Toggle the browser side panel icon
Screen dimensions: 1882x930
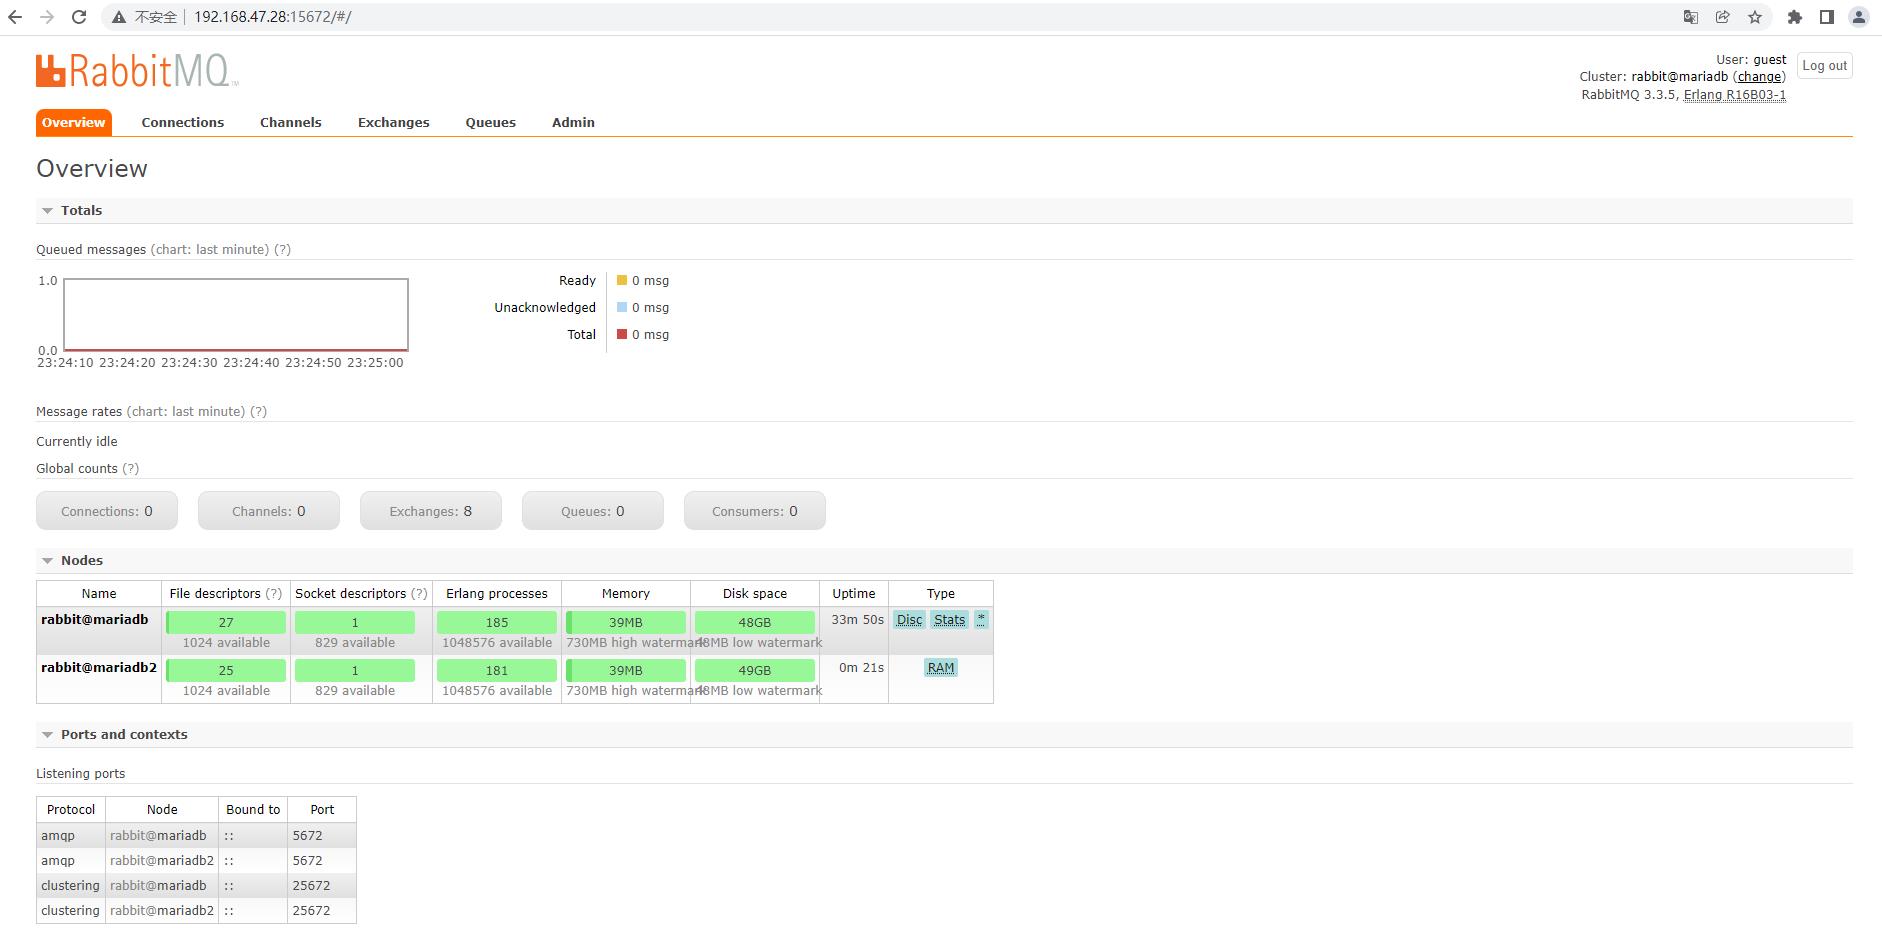1827,17
